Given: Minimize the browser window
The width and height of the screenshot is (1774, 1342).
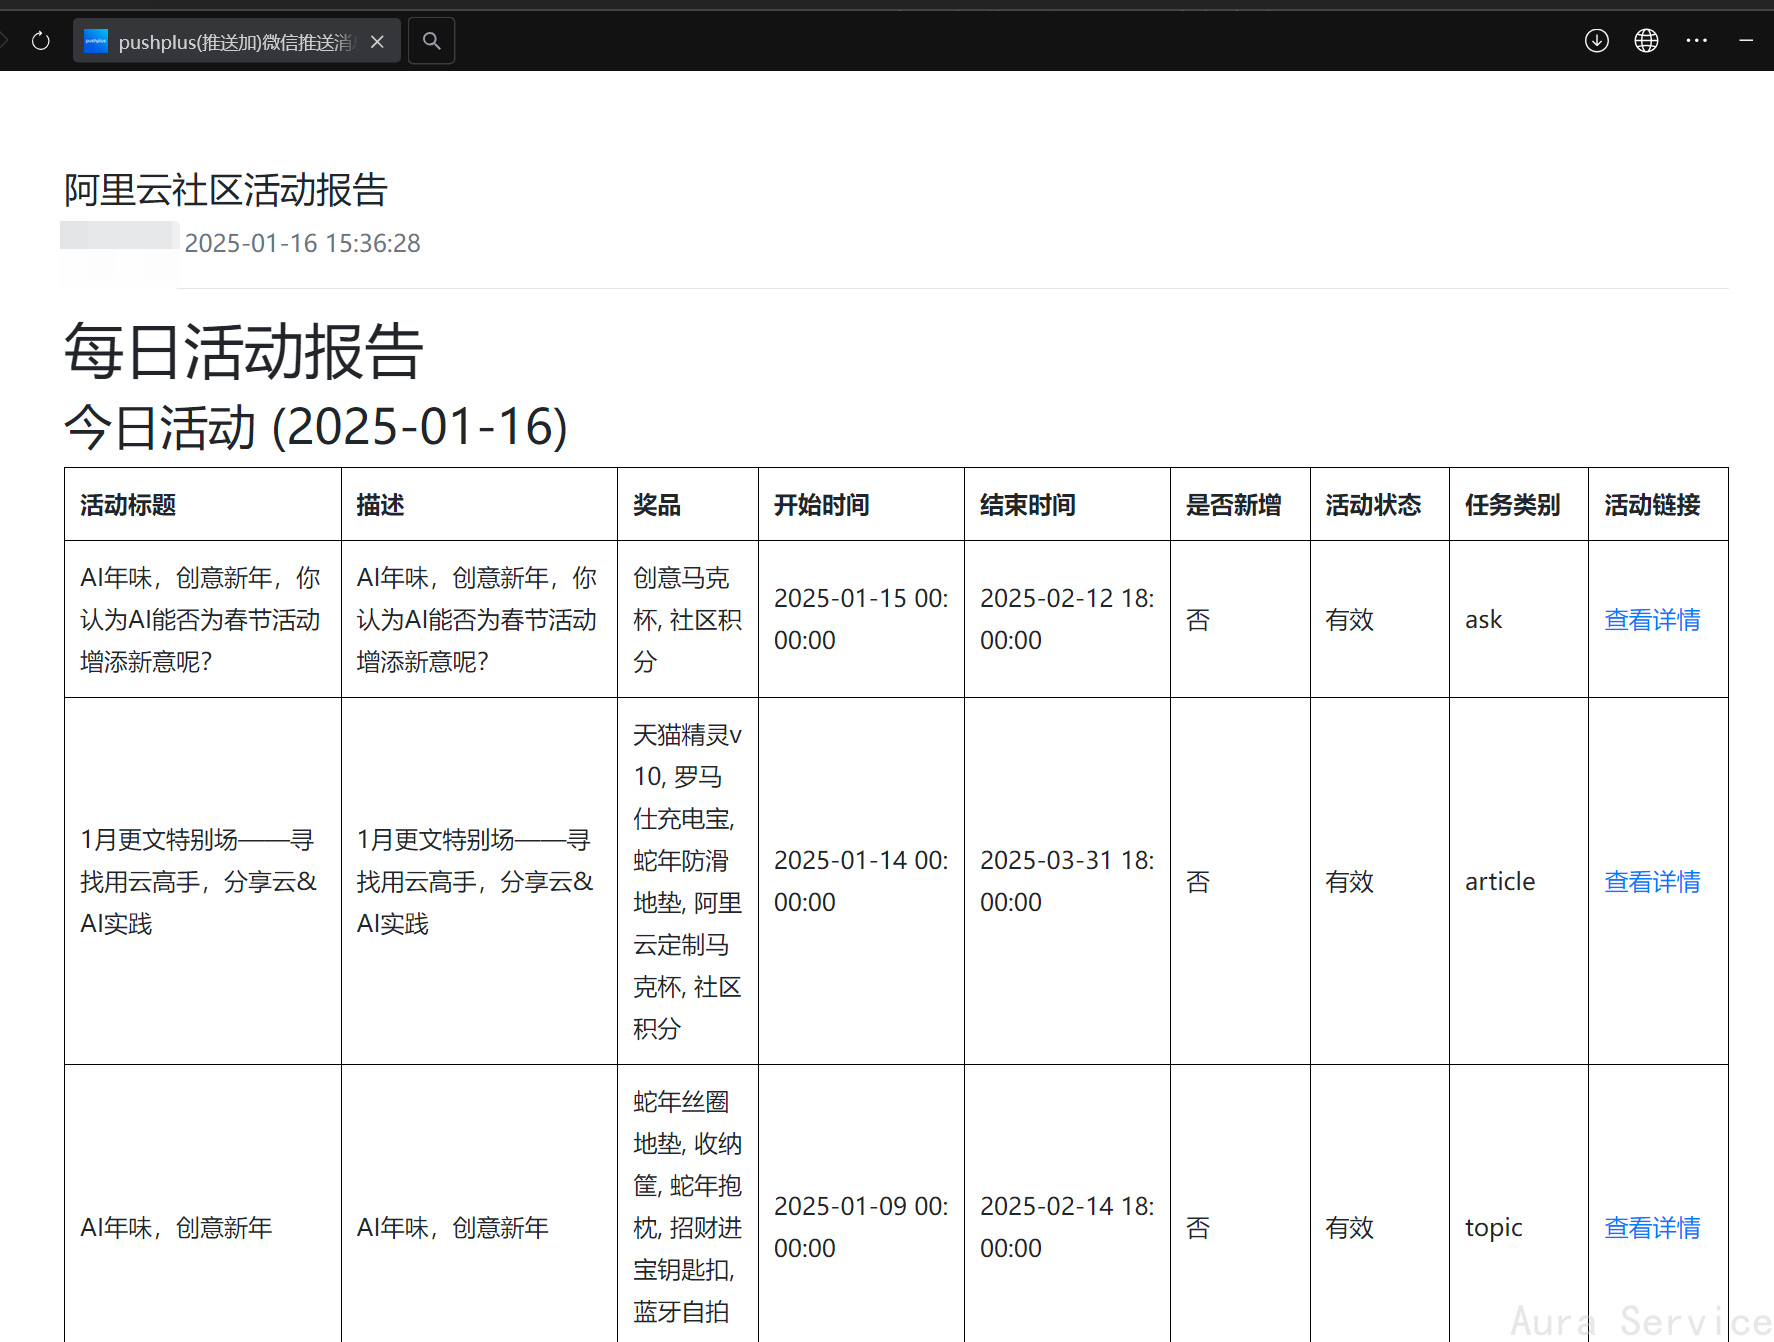Looking at the screenshot, I should (1746, 41).
